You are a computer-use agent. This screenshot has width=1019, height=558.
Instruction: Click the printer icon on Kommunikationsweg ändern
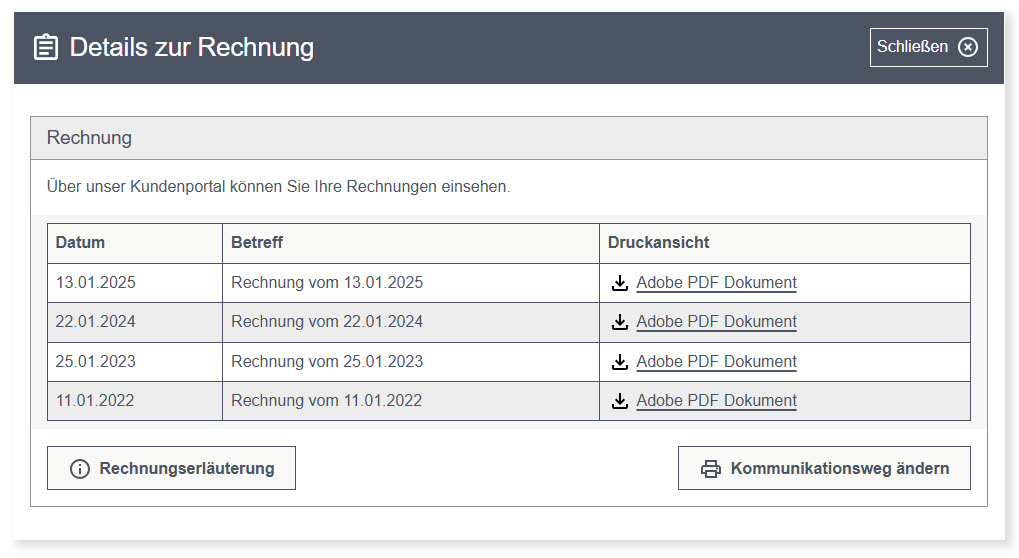tap(710, 469)
